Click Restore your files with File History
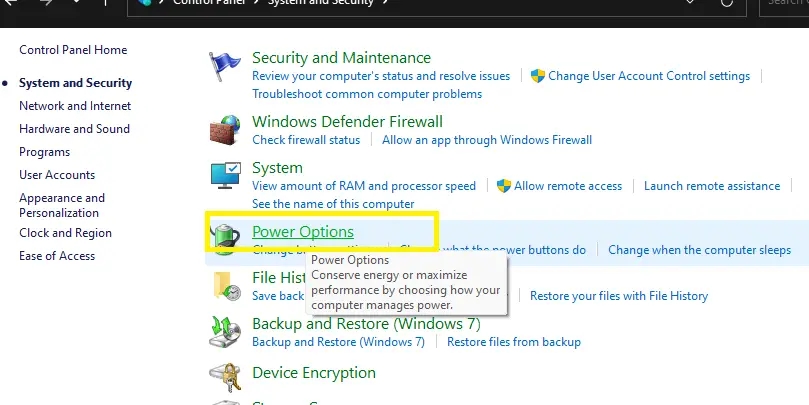 tap(619, 296)
